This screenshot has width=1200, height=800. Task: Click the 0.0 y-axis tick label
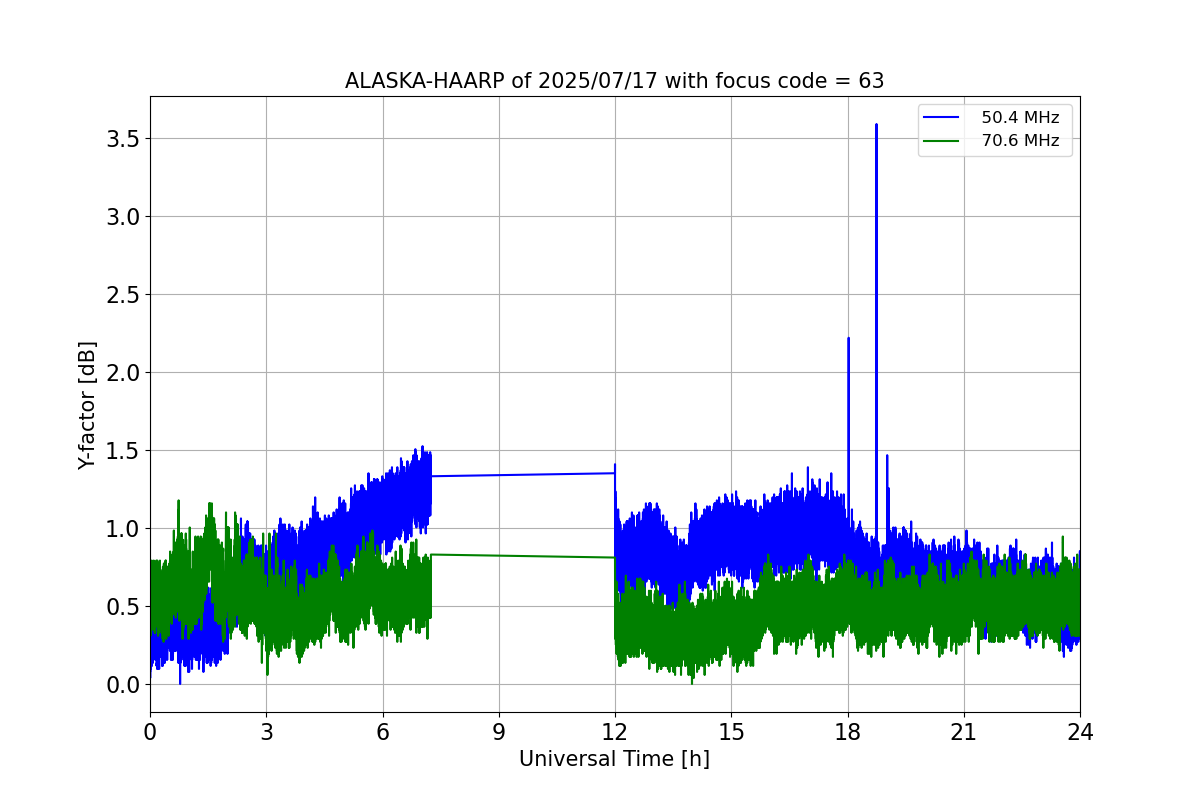122,684
